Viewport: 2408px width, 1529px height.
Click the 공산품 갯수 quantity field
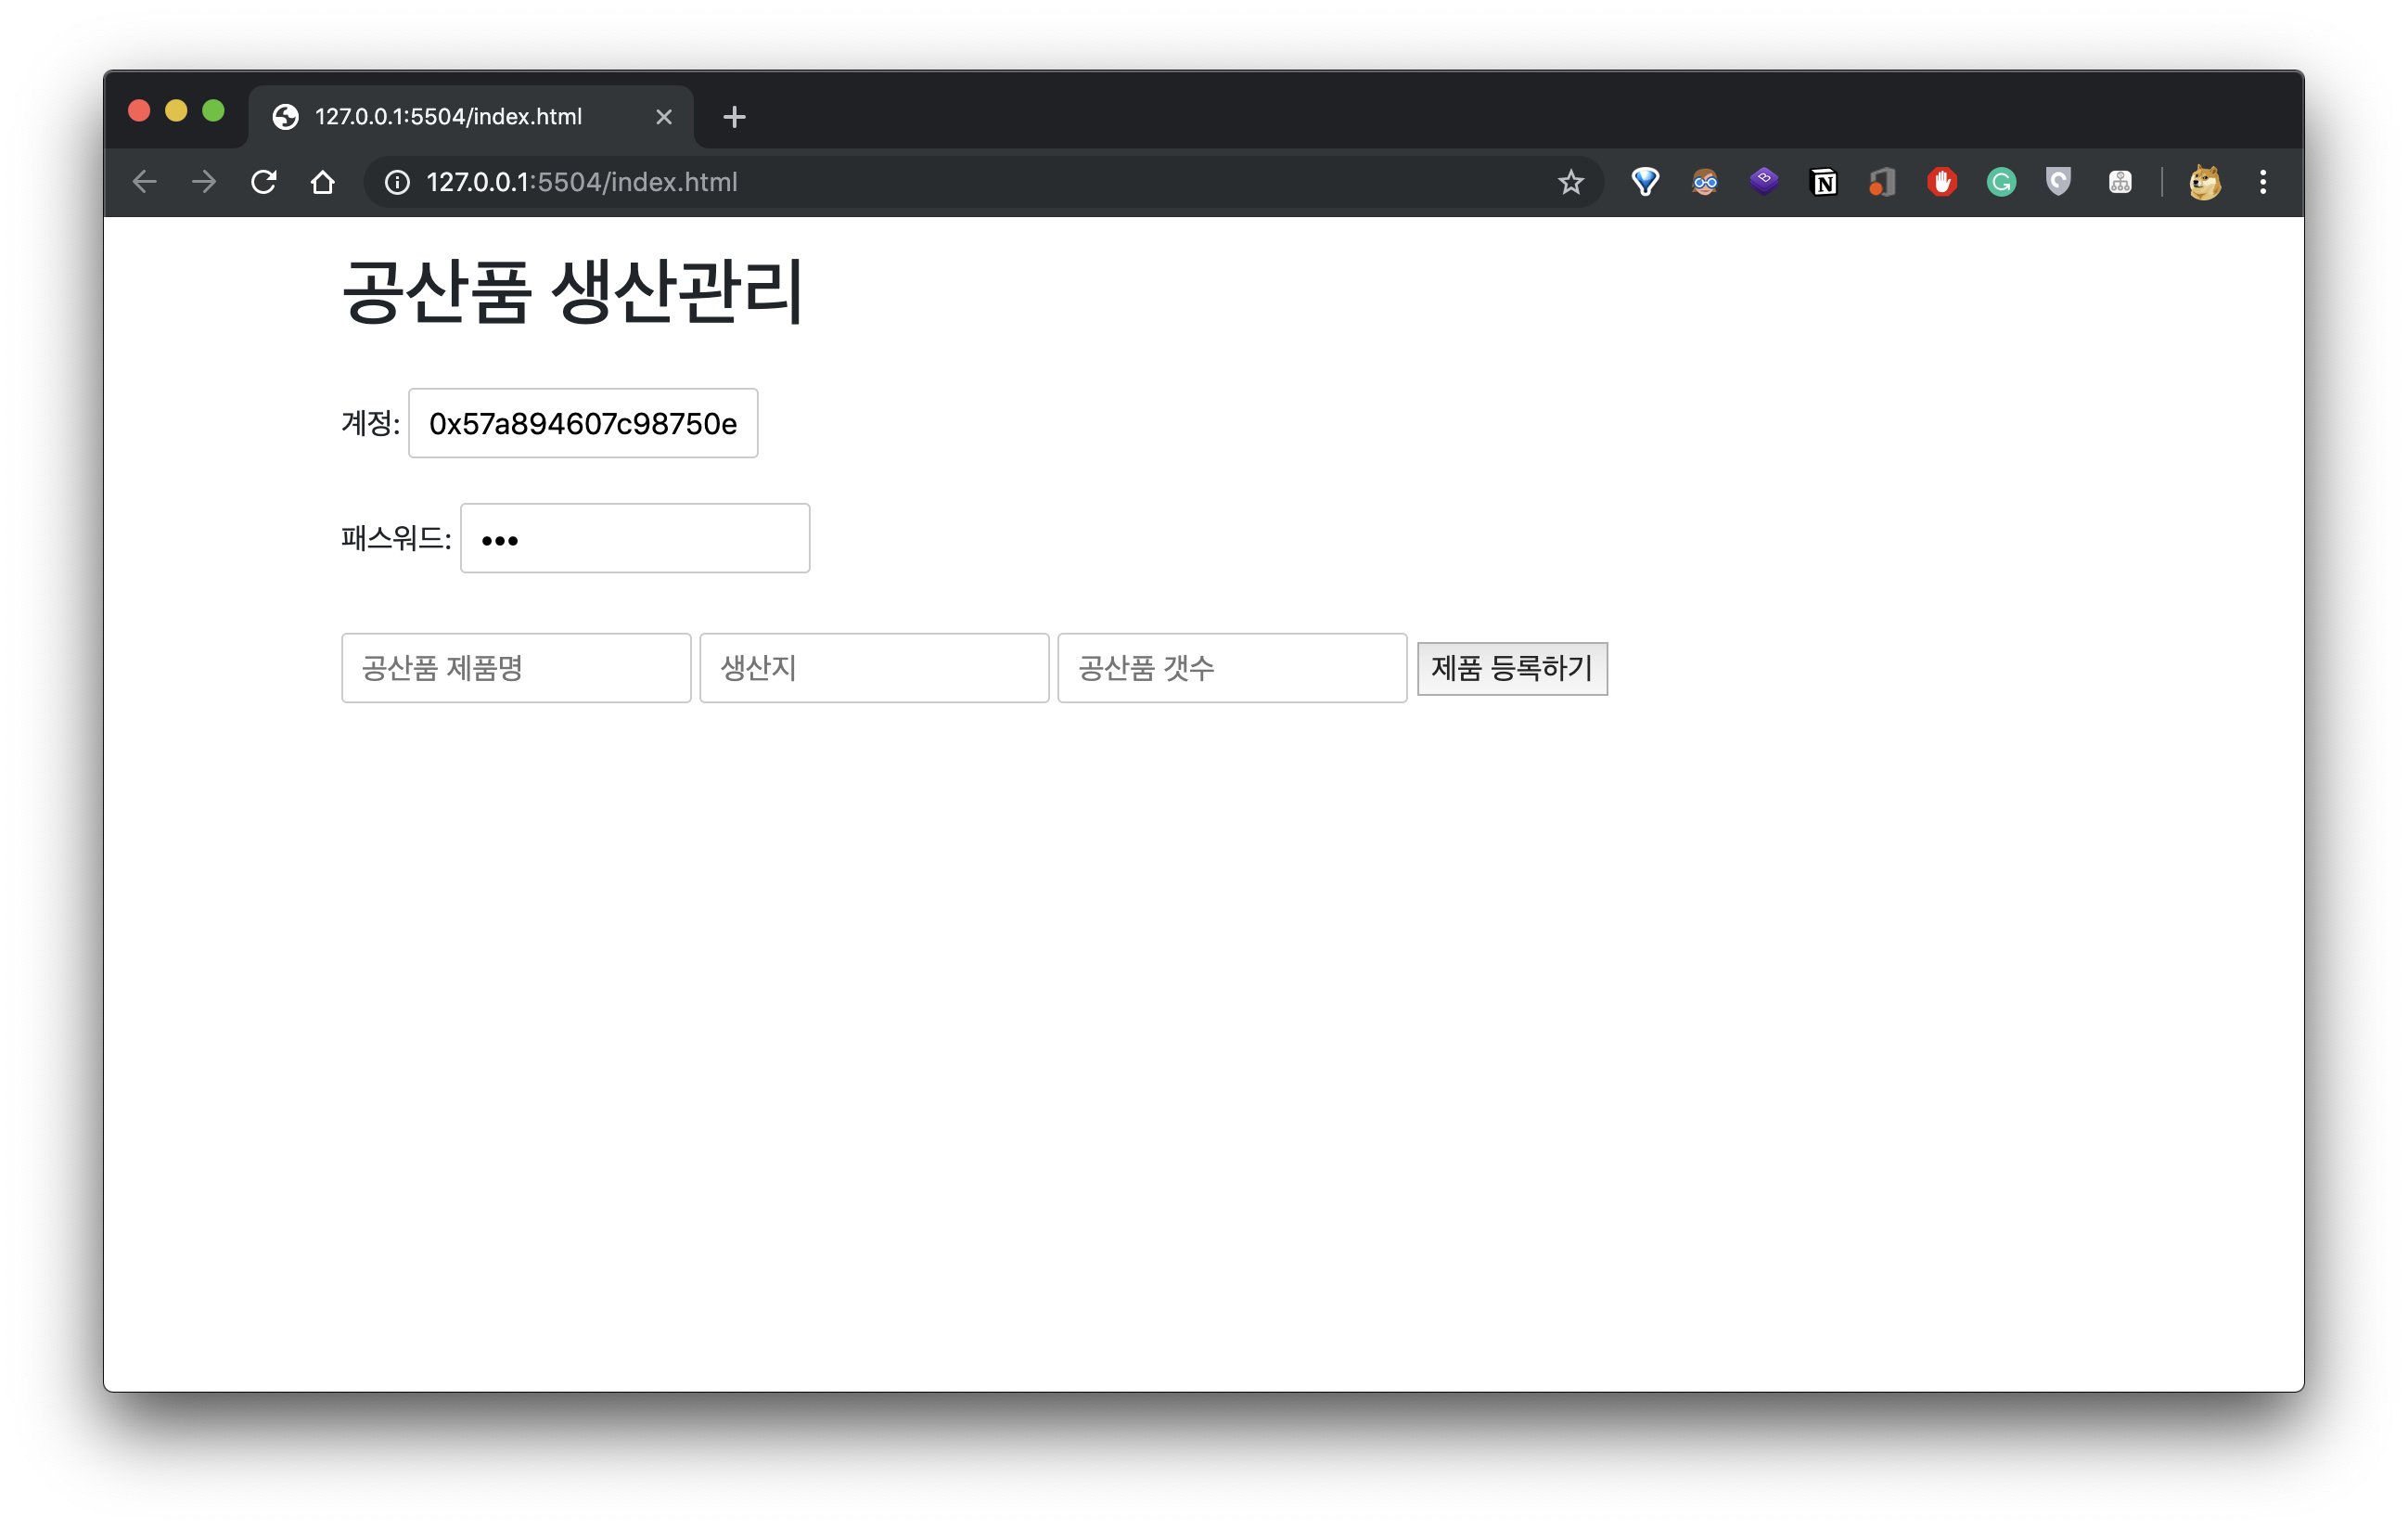pyautogui.click(x=1232, y=668)
